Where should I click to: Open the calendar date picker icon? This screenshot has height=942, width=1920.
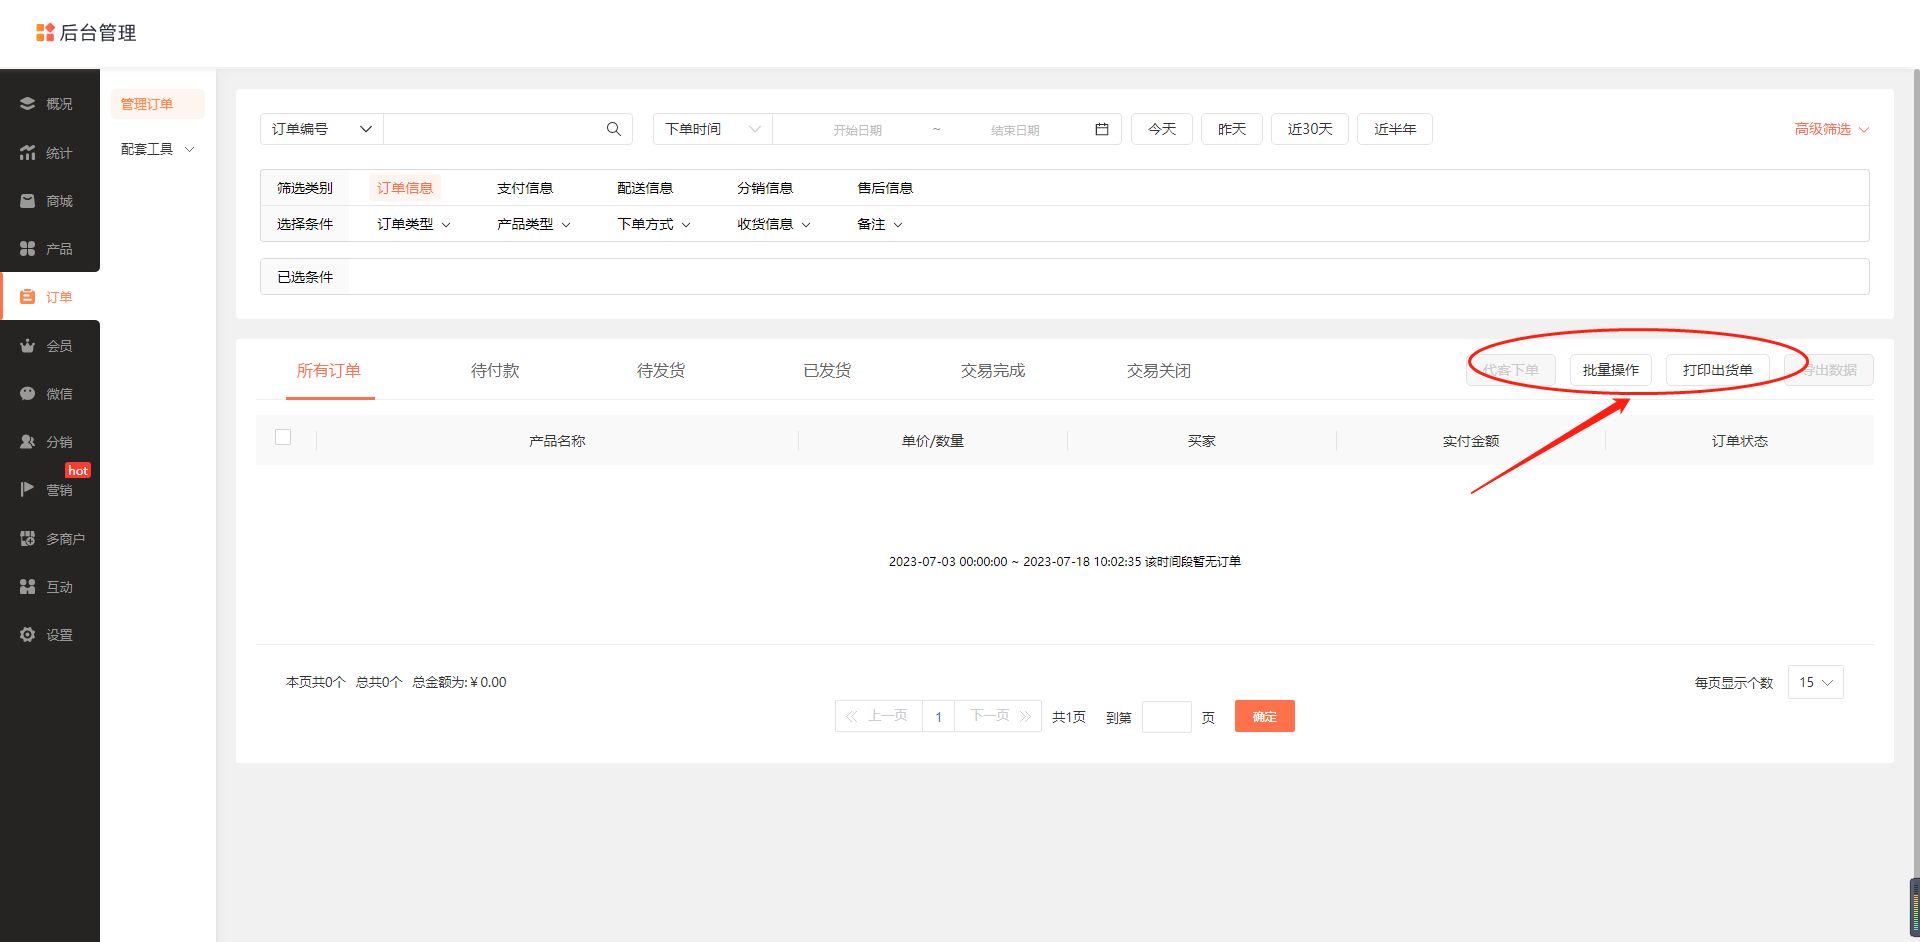[x=1102, y=129]
